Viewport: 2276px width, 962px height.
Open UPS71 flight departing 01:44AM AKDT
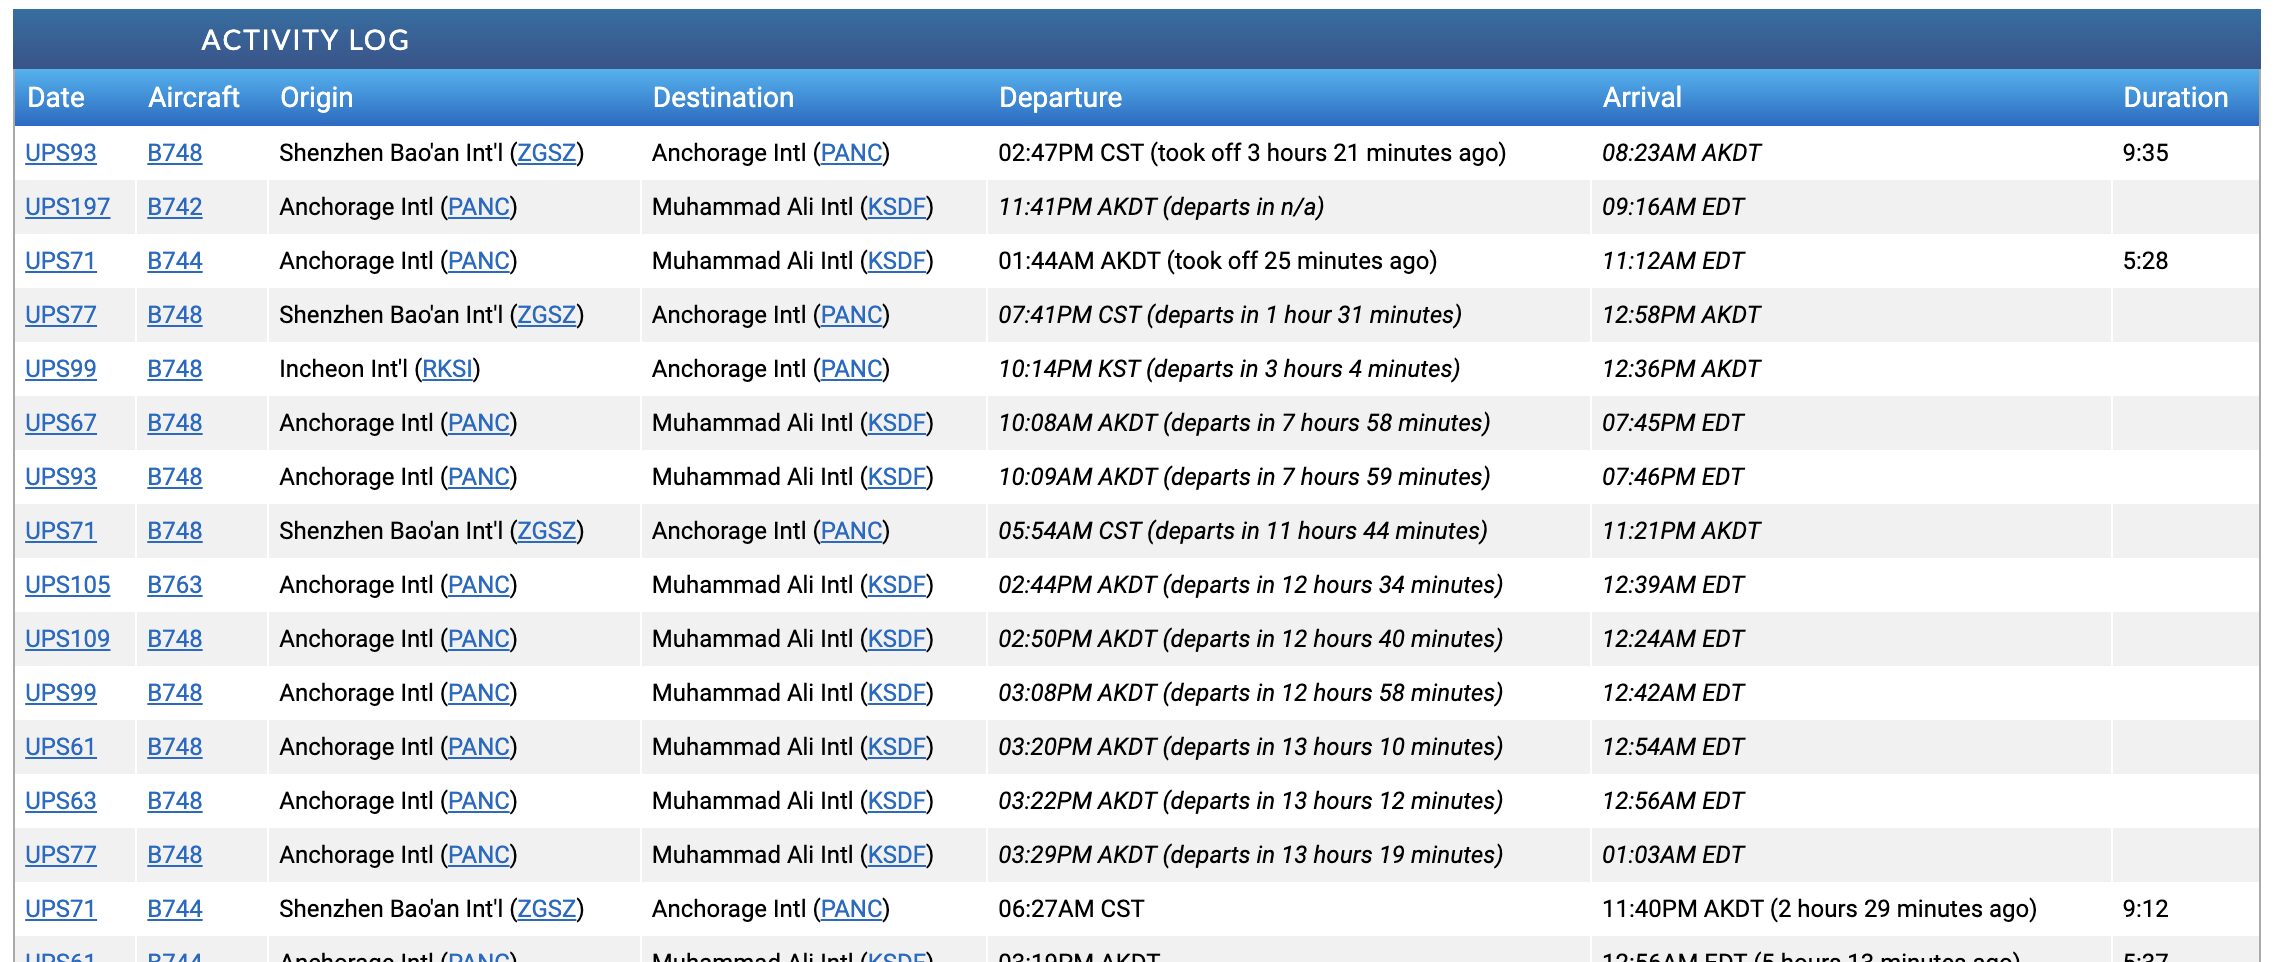60,261
